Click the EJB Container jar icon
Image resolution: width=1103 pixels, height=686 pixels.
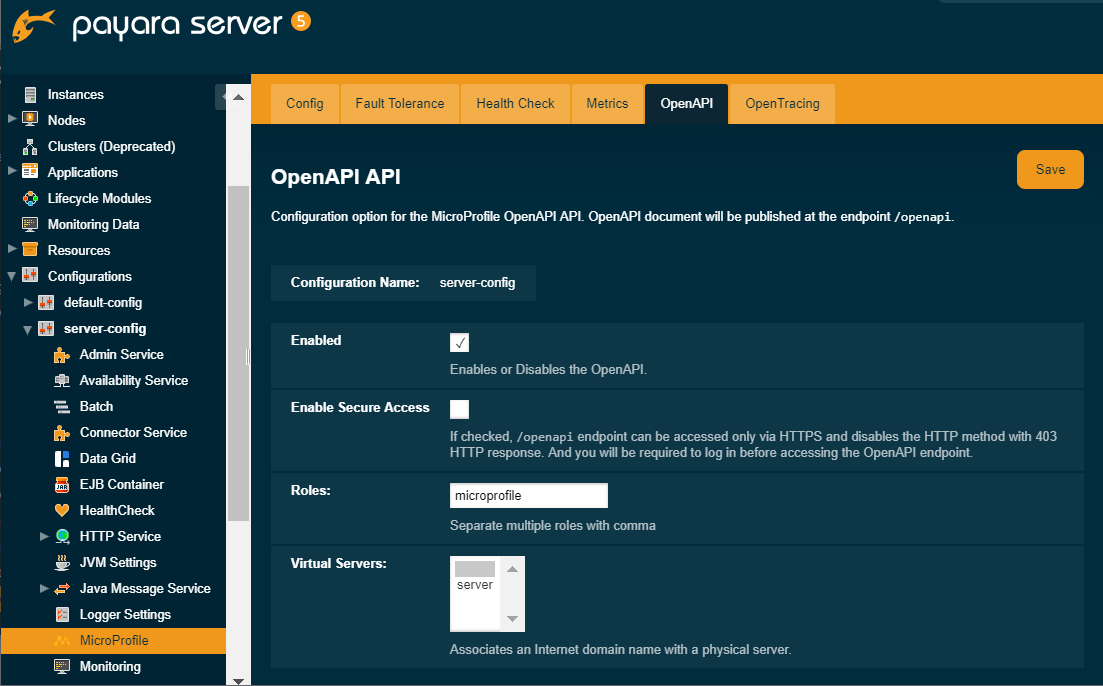coord(62,485)
